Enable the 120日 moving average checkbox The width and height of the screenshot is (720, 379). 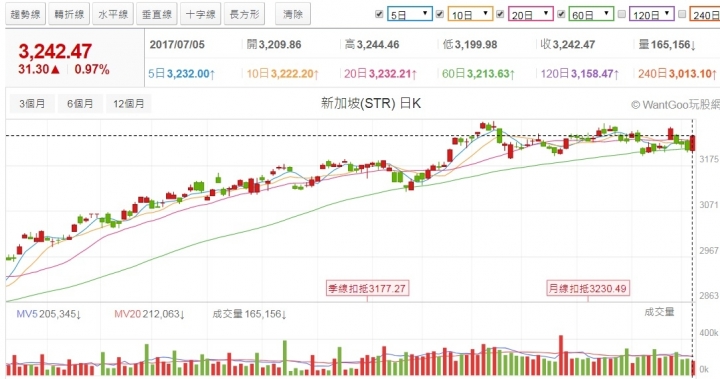tap(622, 14)
